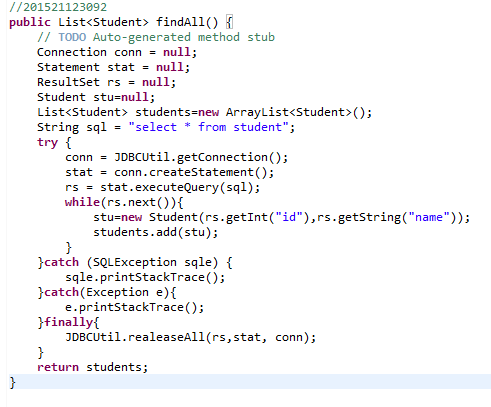
Task: Click the line "ResultSet rs = null;"
Action: (x=106, y=82)
